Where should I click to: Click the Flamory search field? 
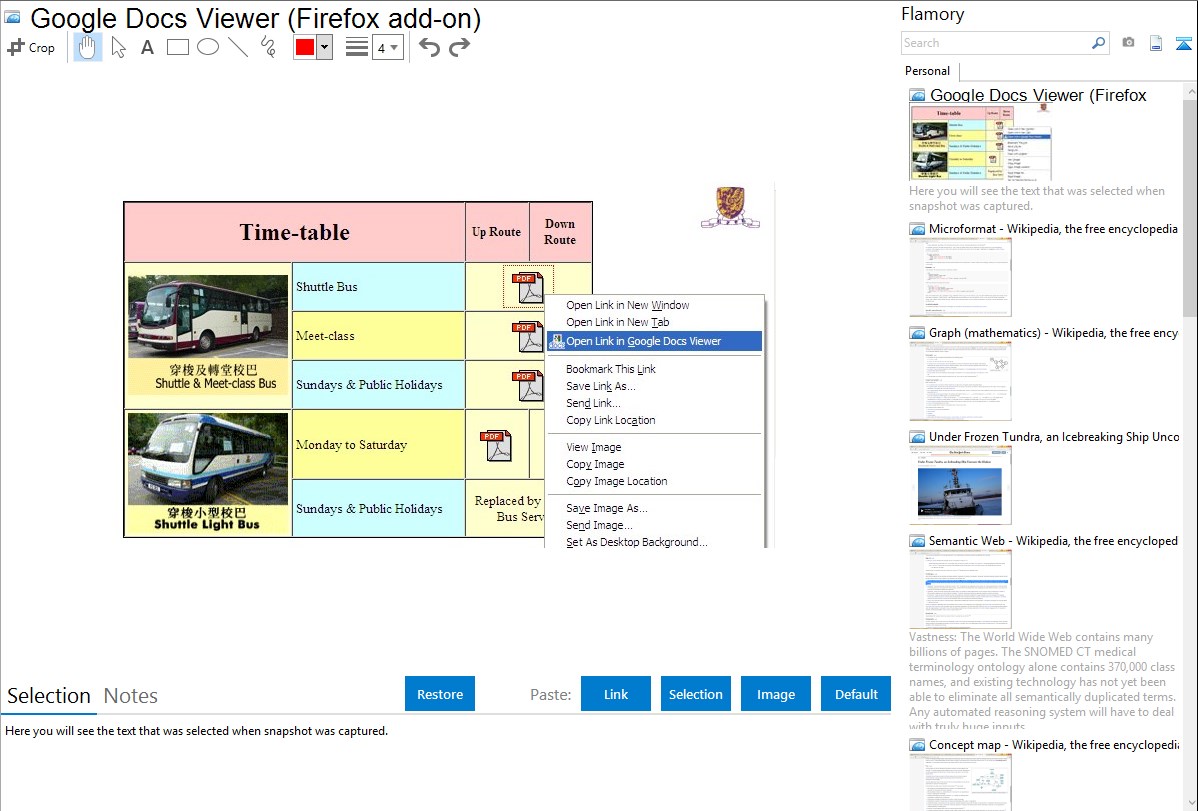[x=996, y=43]
